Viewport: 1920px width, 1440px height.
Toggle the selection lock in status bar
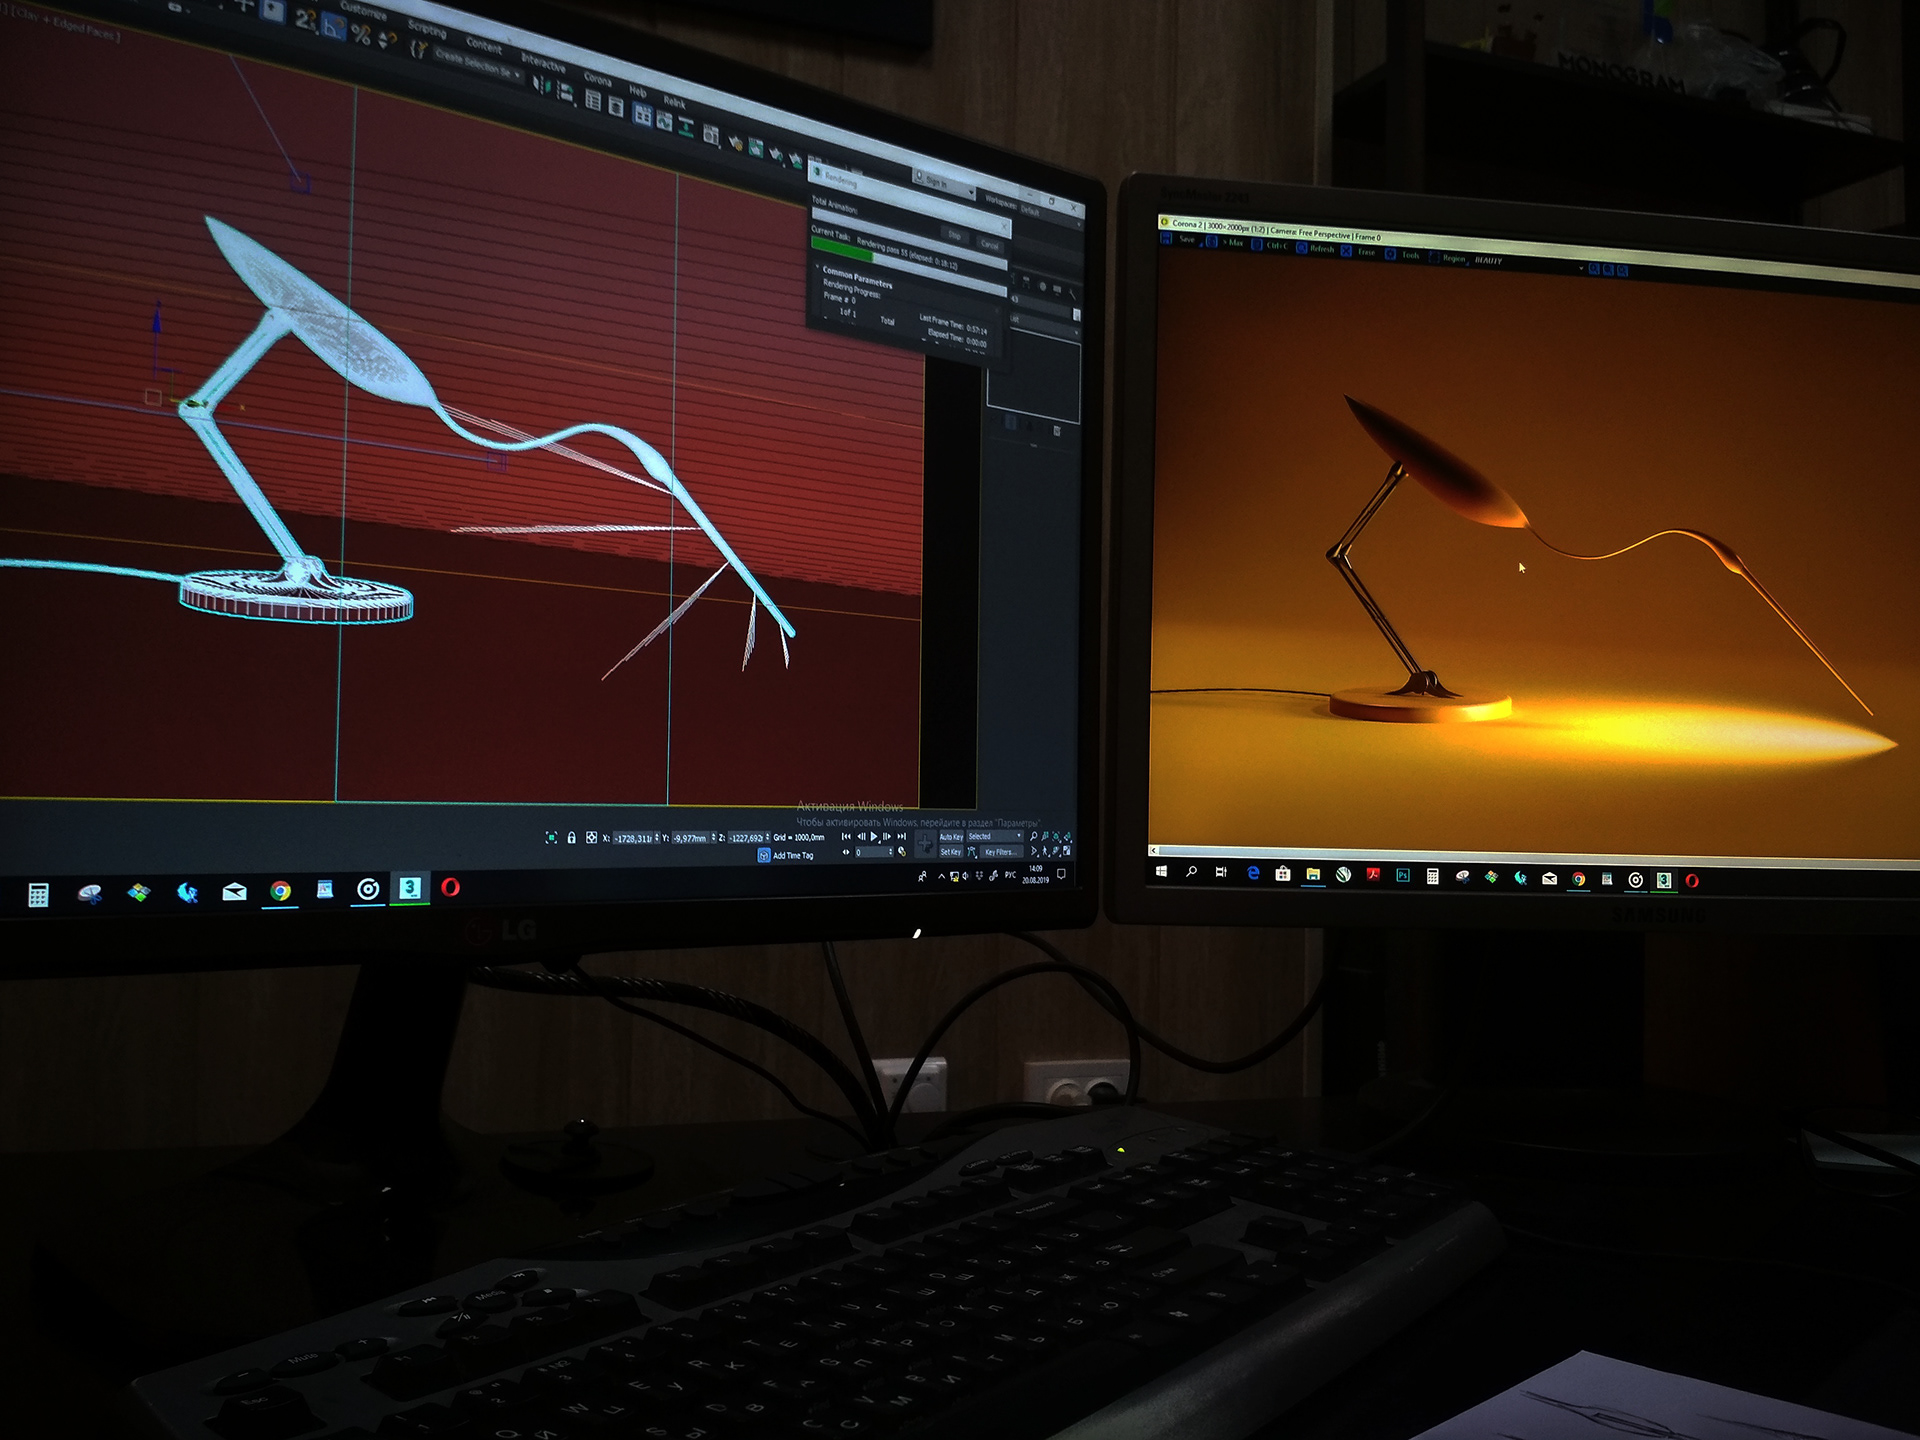[572, 838]
